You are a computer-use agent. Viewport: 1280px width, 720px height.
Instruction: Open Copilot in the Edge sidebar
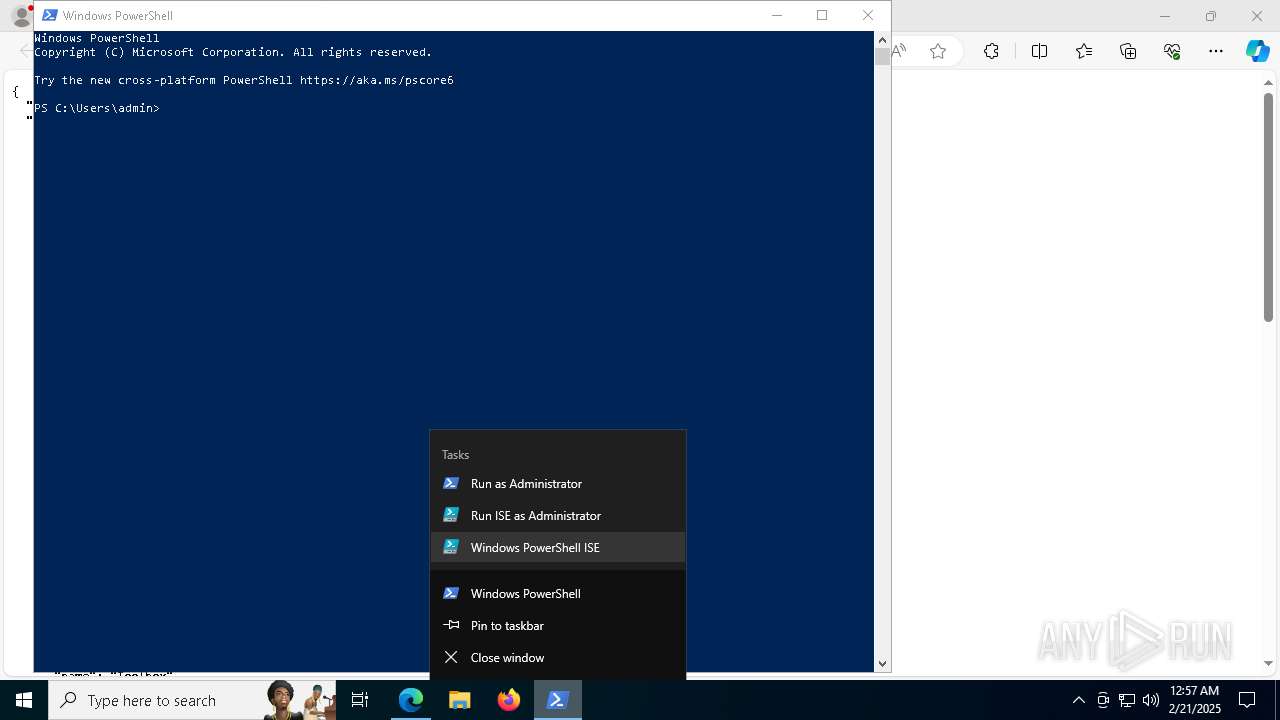1258,51
